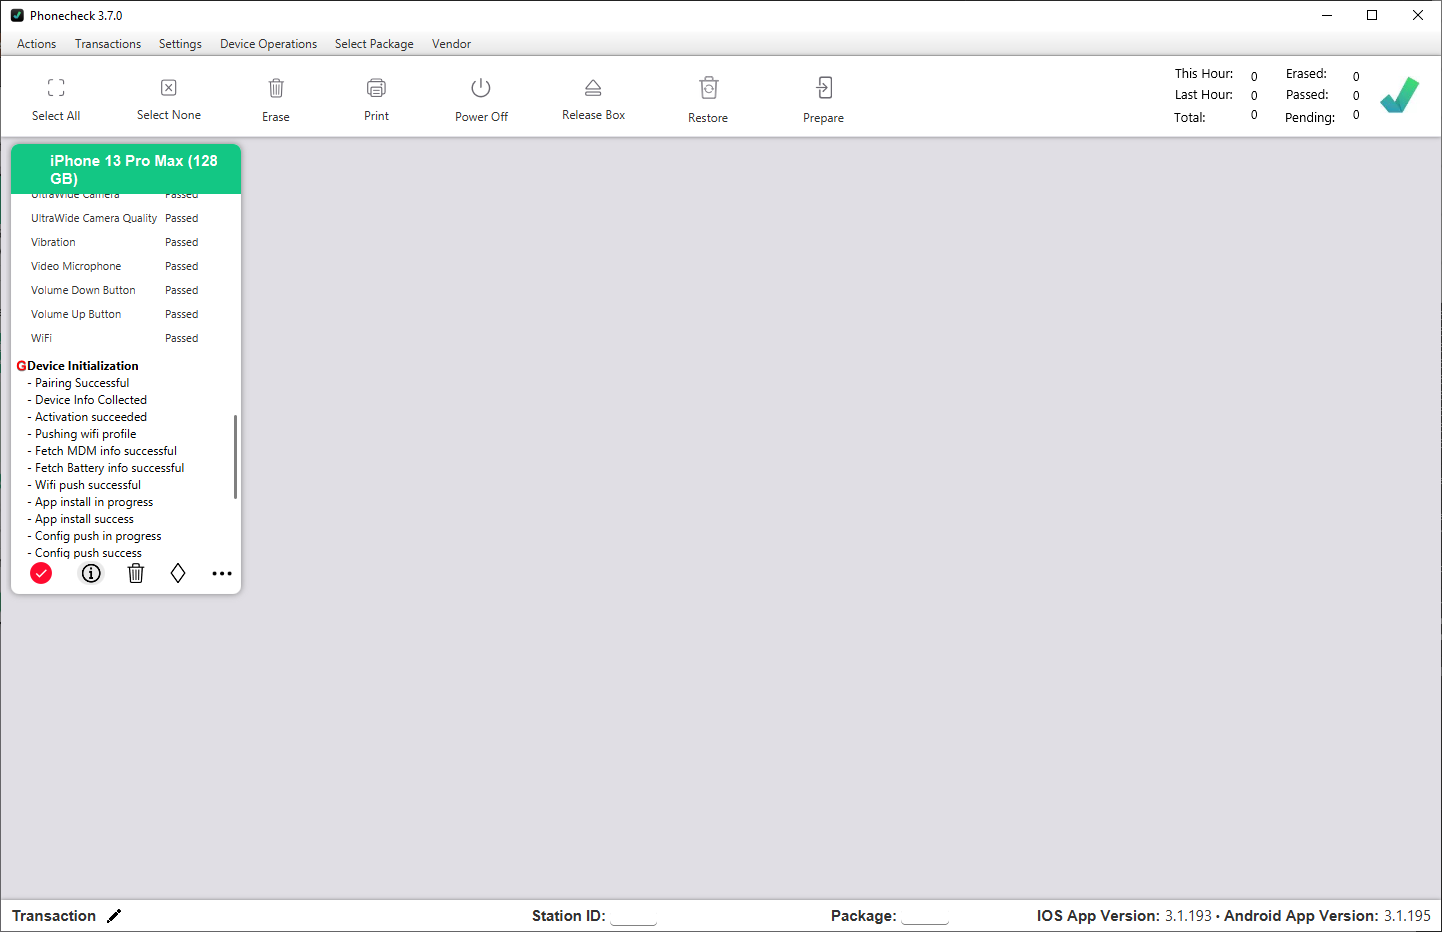Expand the three-dots more options menu
This screenshot has height=932, width=1442.
(x=222, y=573)
